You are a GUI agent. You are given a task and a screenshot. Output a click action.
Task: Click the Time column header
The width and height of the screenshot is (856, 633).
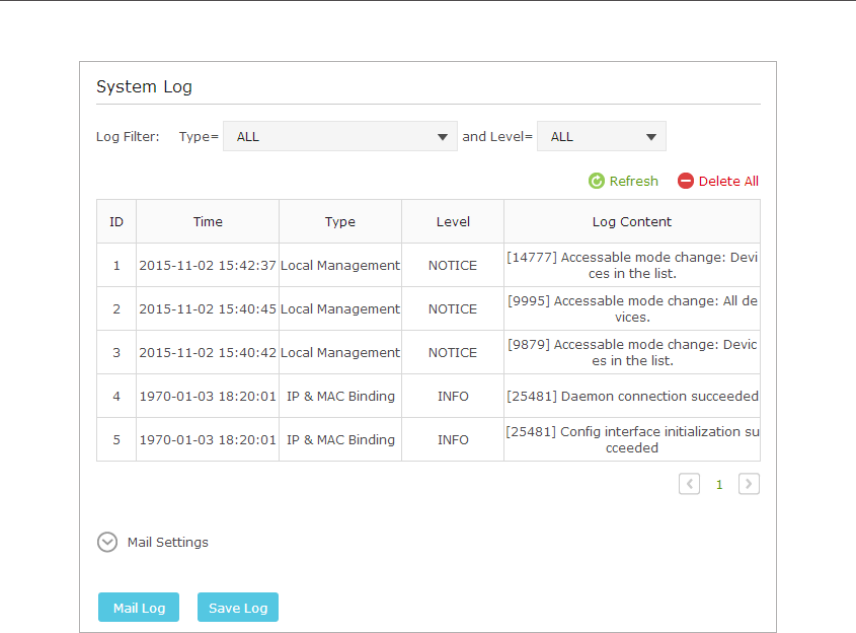click(x=208, y=222)
